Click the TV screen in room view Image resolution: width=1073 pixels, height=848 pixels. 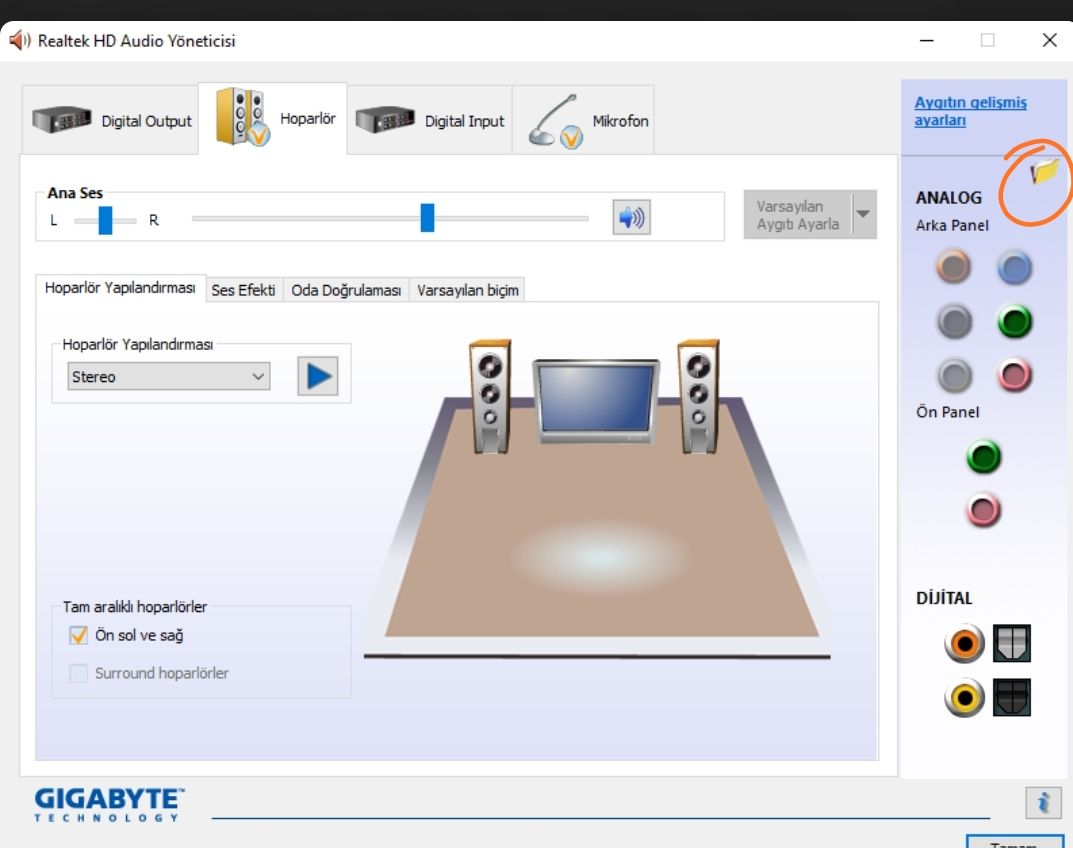coord(595,400)
